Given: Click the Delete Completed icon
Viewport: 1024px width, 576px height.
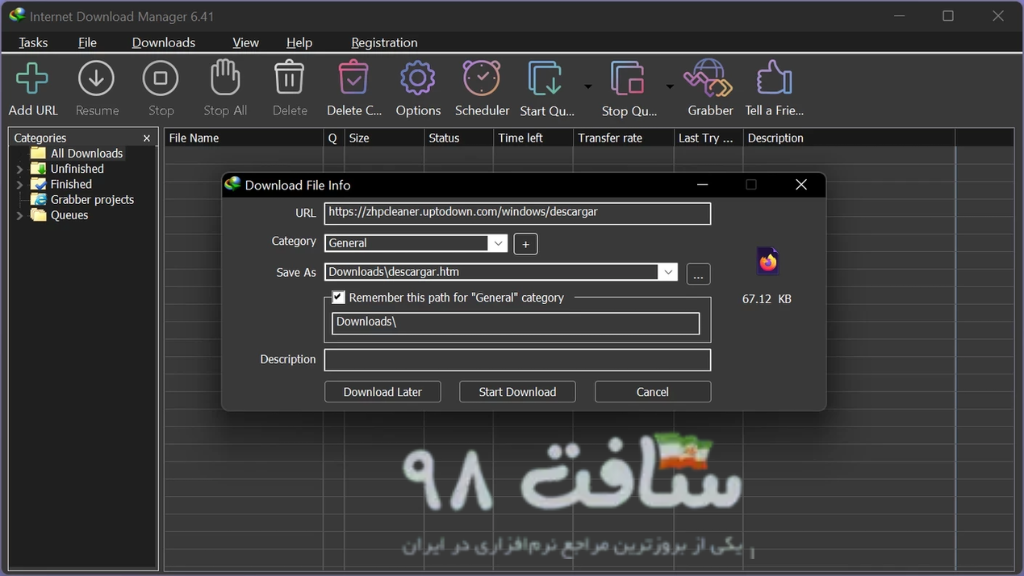Looking at the screenshot, I should [353, 78].
